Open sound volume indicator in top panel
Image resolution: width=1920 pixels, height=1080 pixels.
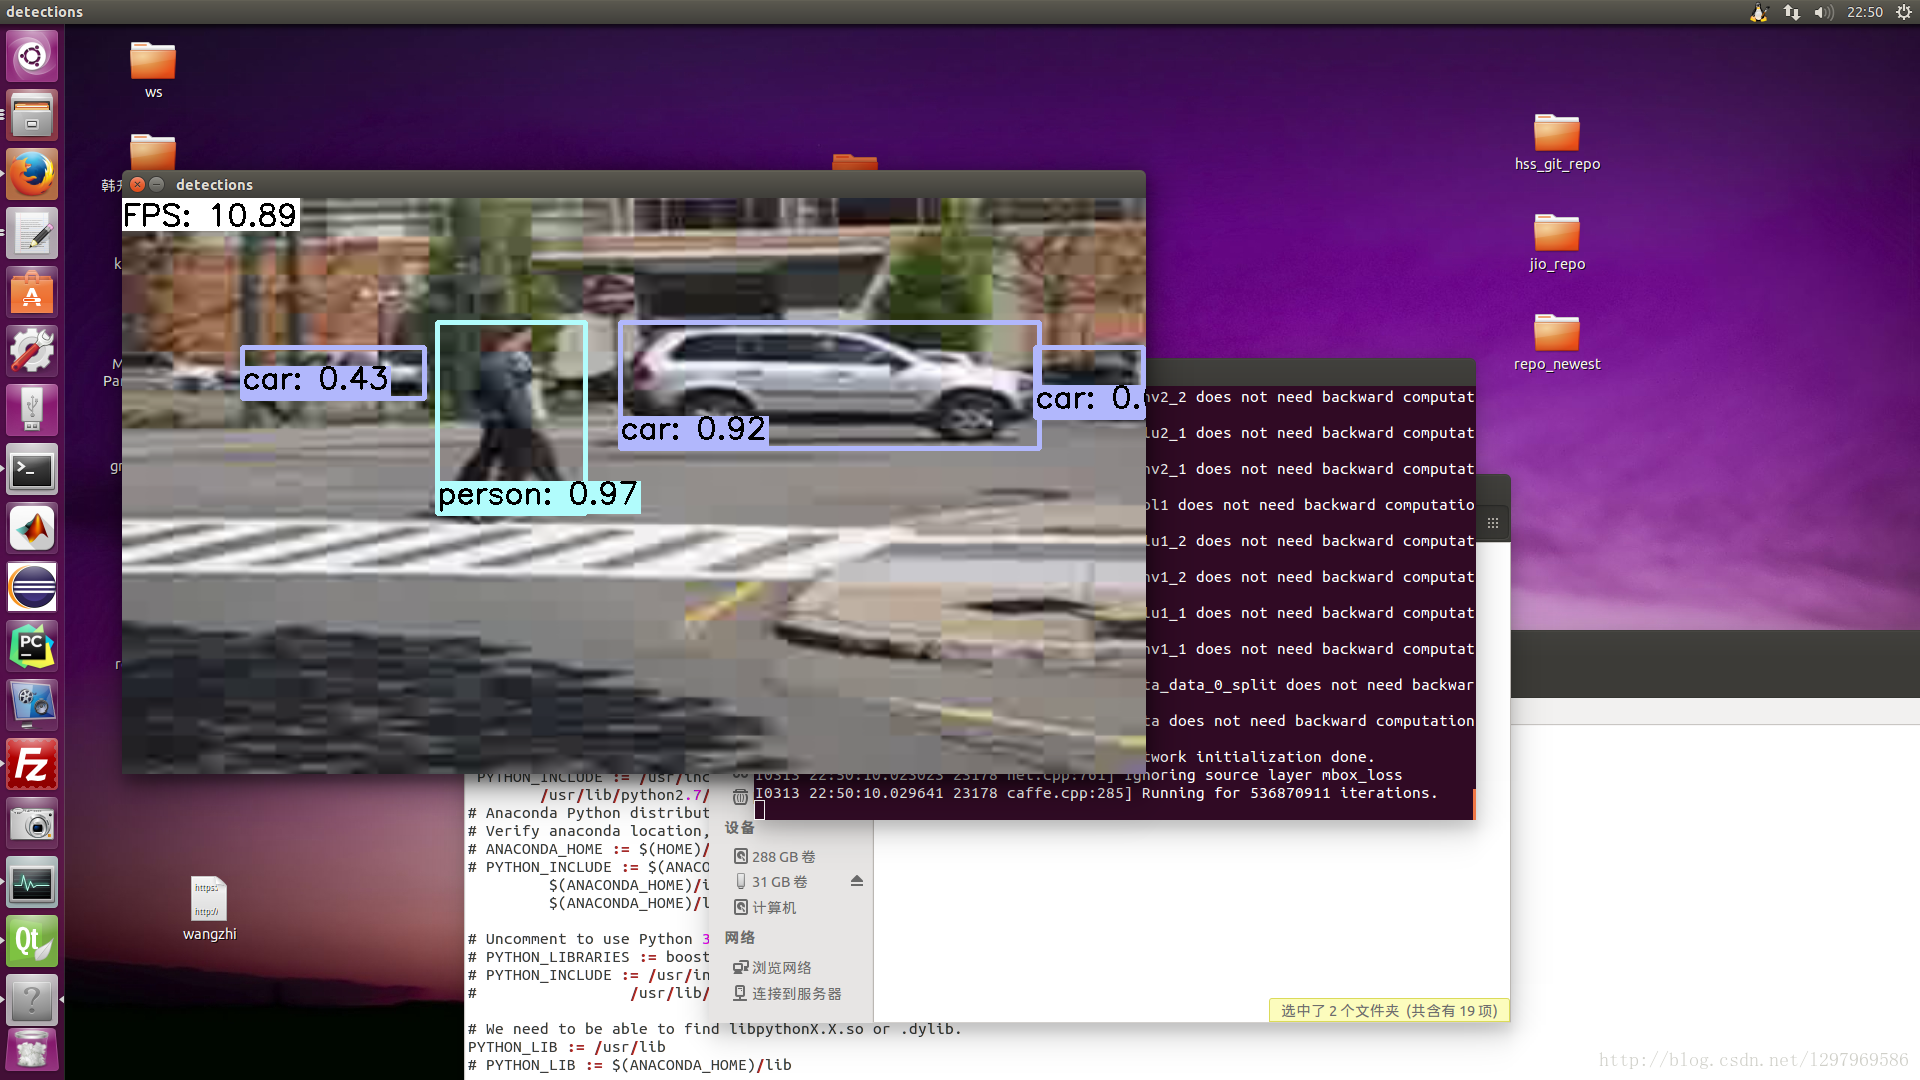(x=1824, y=12)
